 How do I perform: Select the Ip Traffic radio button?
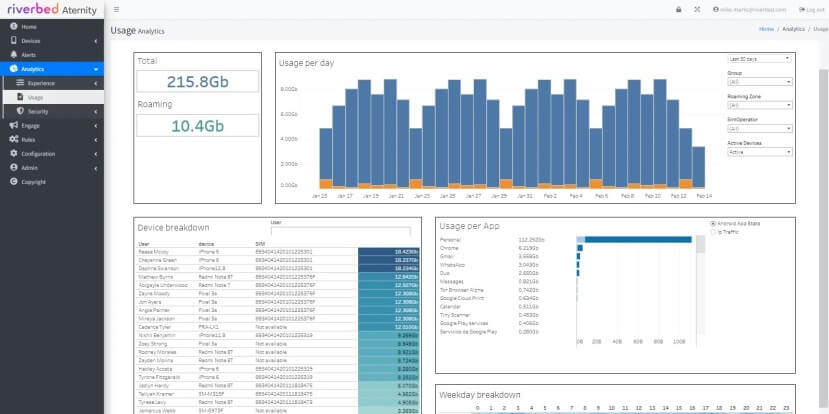pos(712,231)
